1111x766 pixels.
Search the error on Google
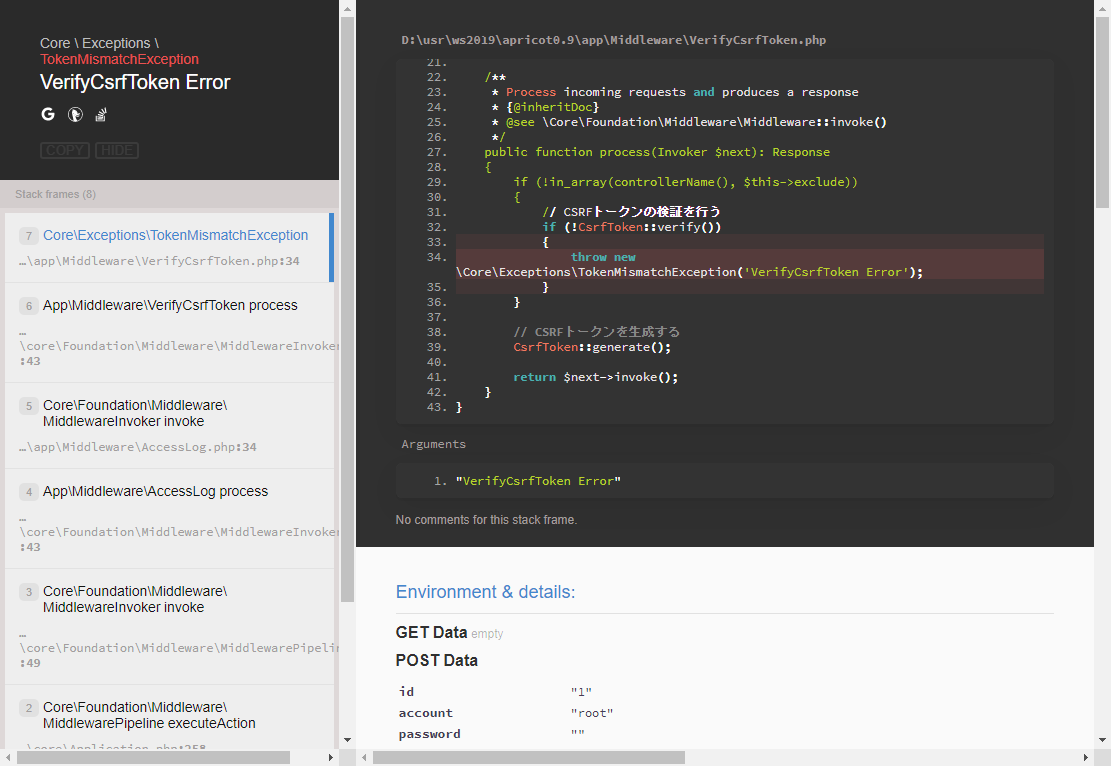(48, 115)
